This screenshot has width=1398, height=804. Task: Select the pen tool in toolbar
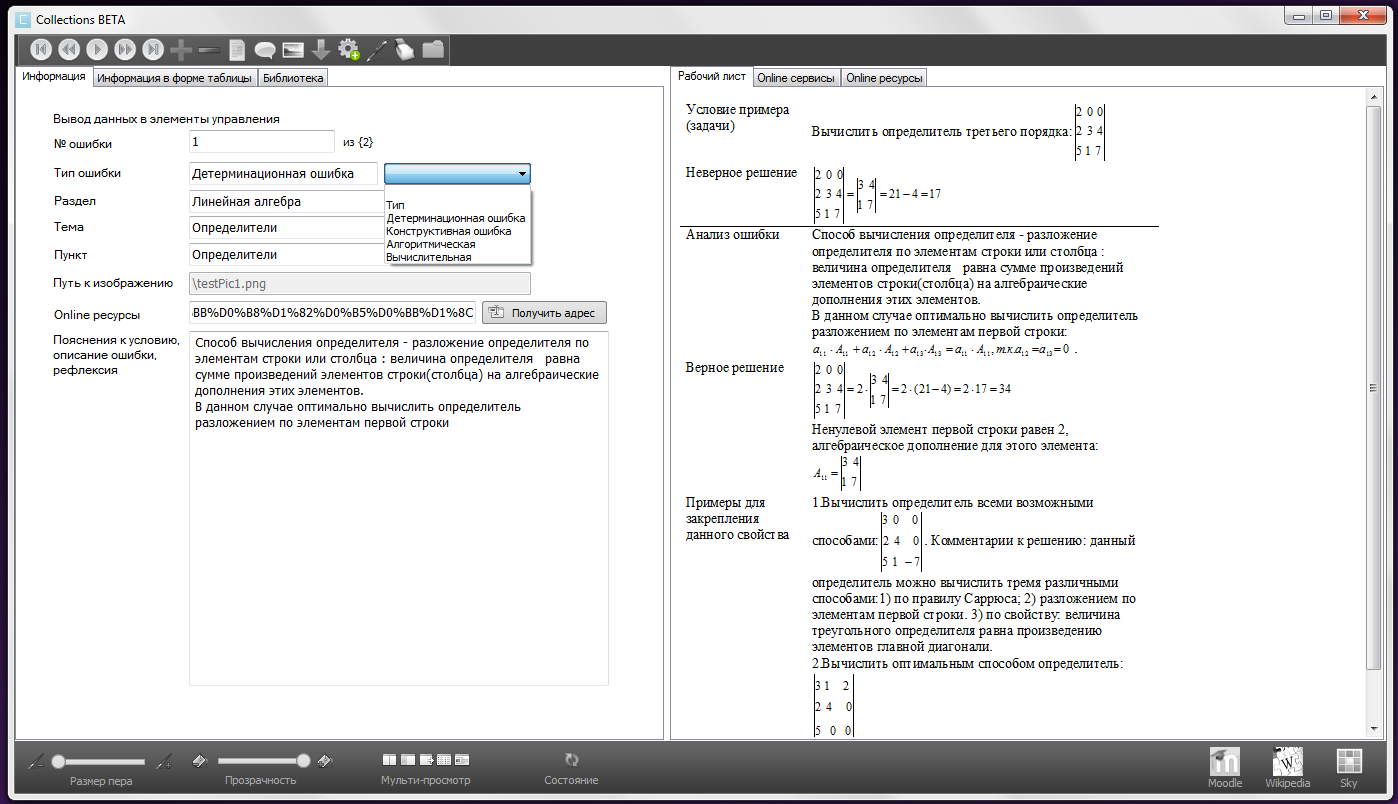coord(377,49)
